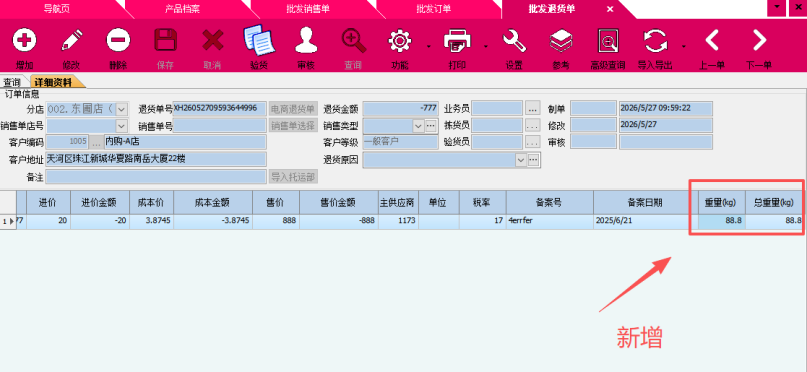The width and height of the screenshot is (807, 372).
Task: Click the cell value 3.8745
Action: click(151, 221)
